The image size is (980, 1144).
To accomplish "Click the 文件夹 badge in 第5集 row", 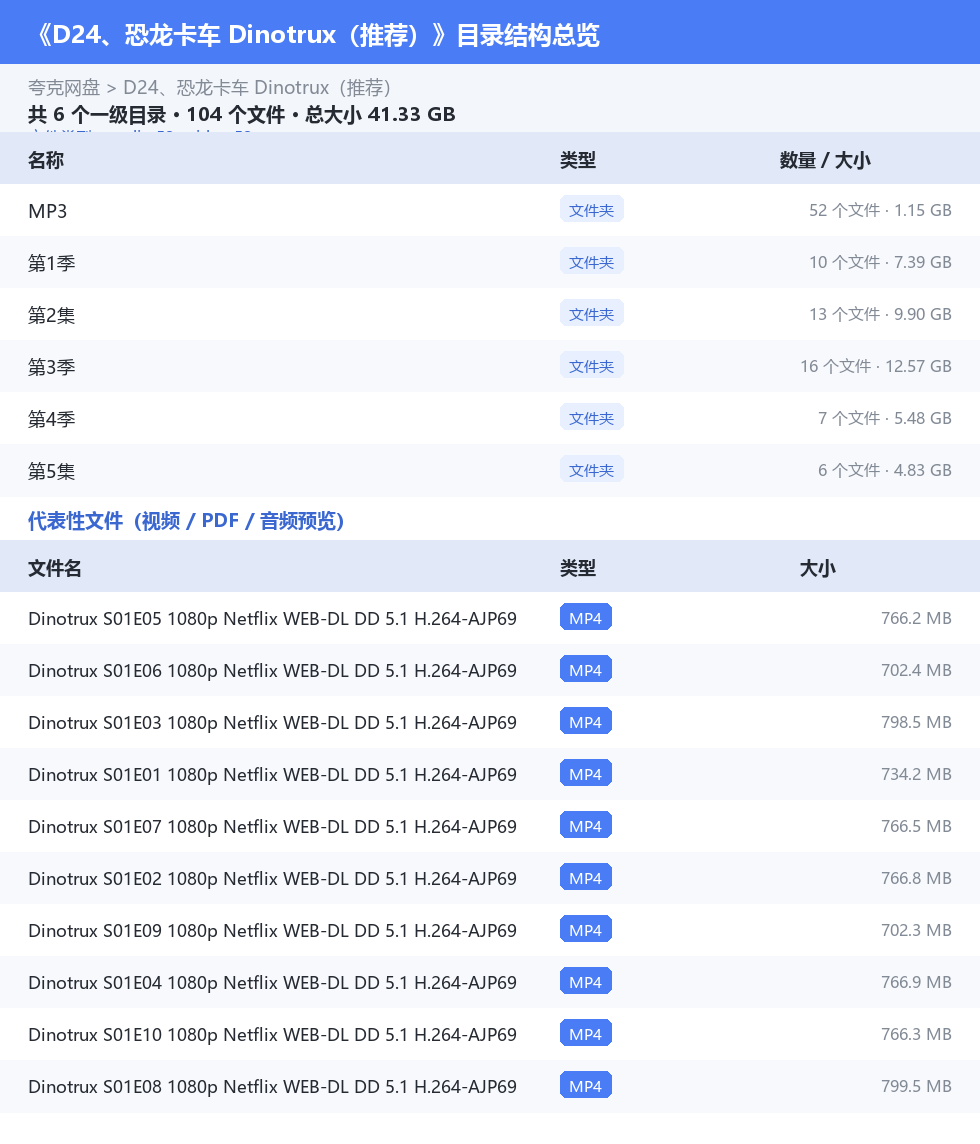I will (592, 470).
